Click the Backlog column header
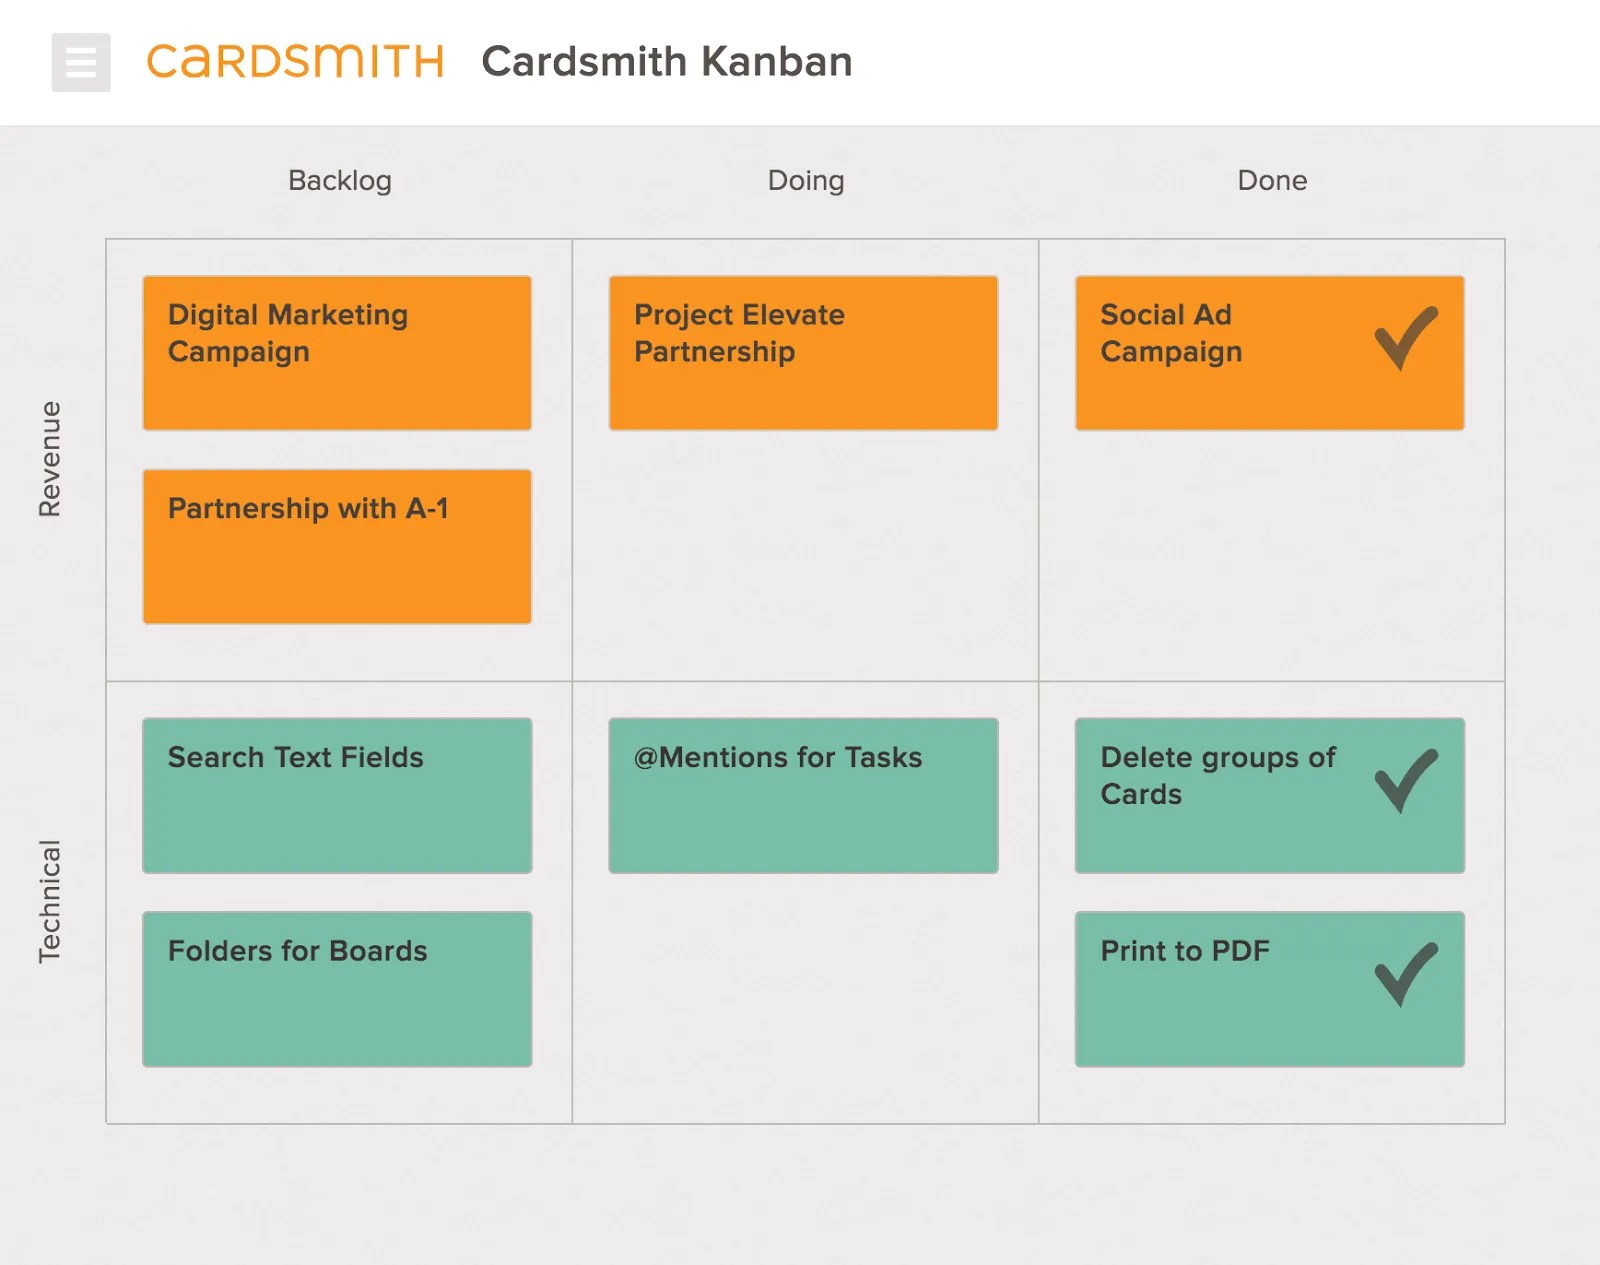 339,181
